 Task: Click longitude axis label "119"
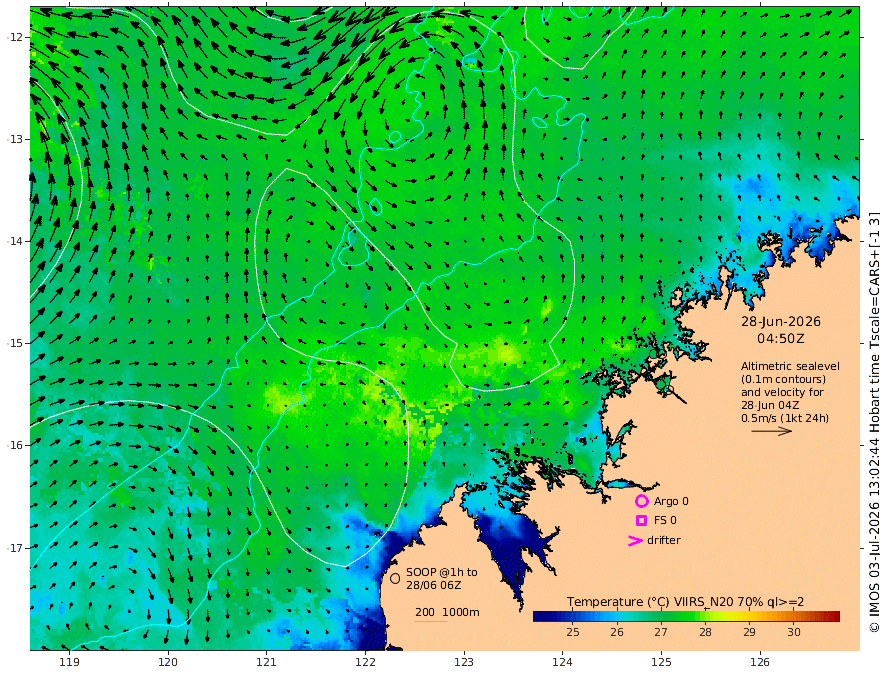pos(70,663)
